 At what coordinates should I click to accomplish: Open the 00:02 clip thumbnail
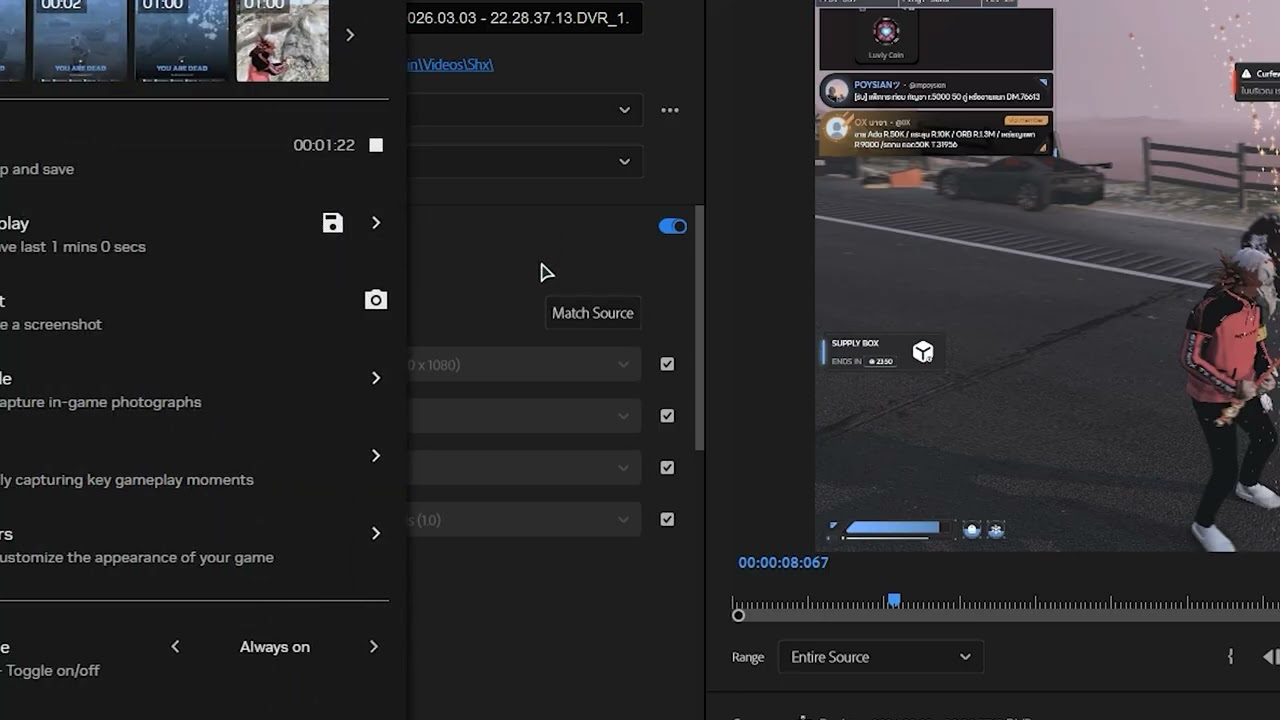click(79, 40)
